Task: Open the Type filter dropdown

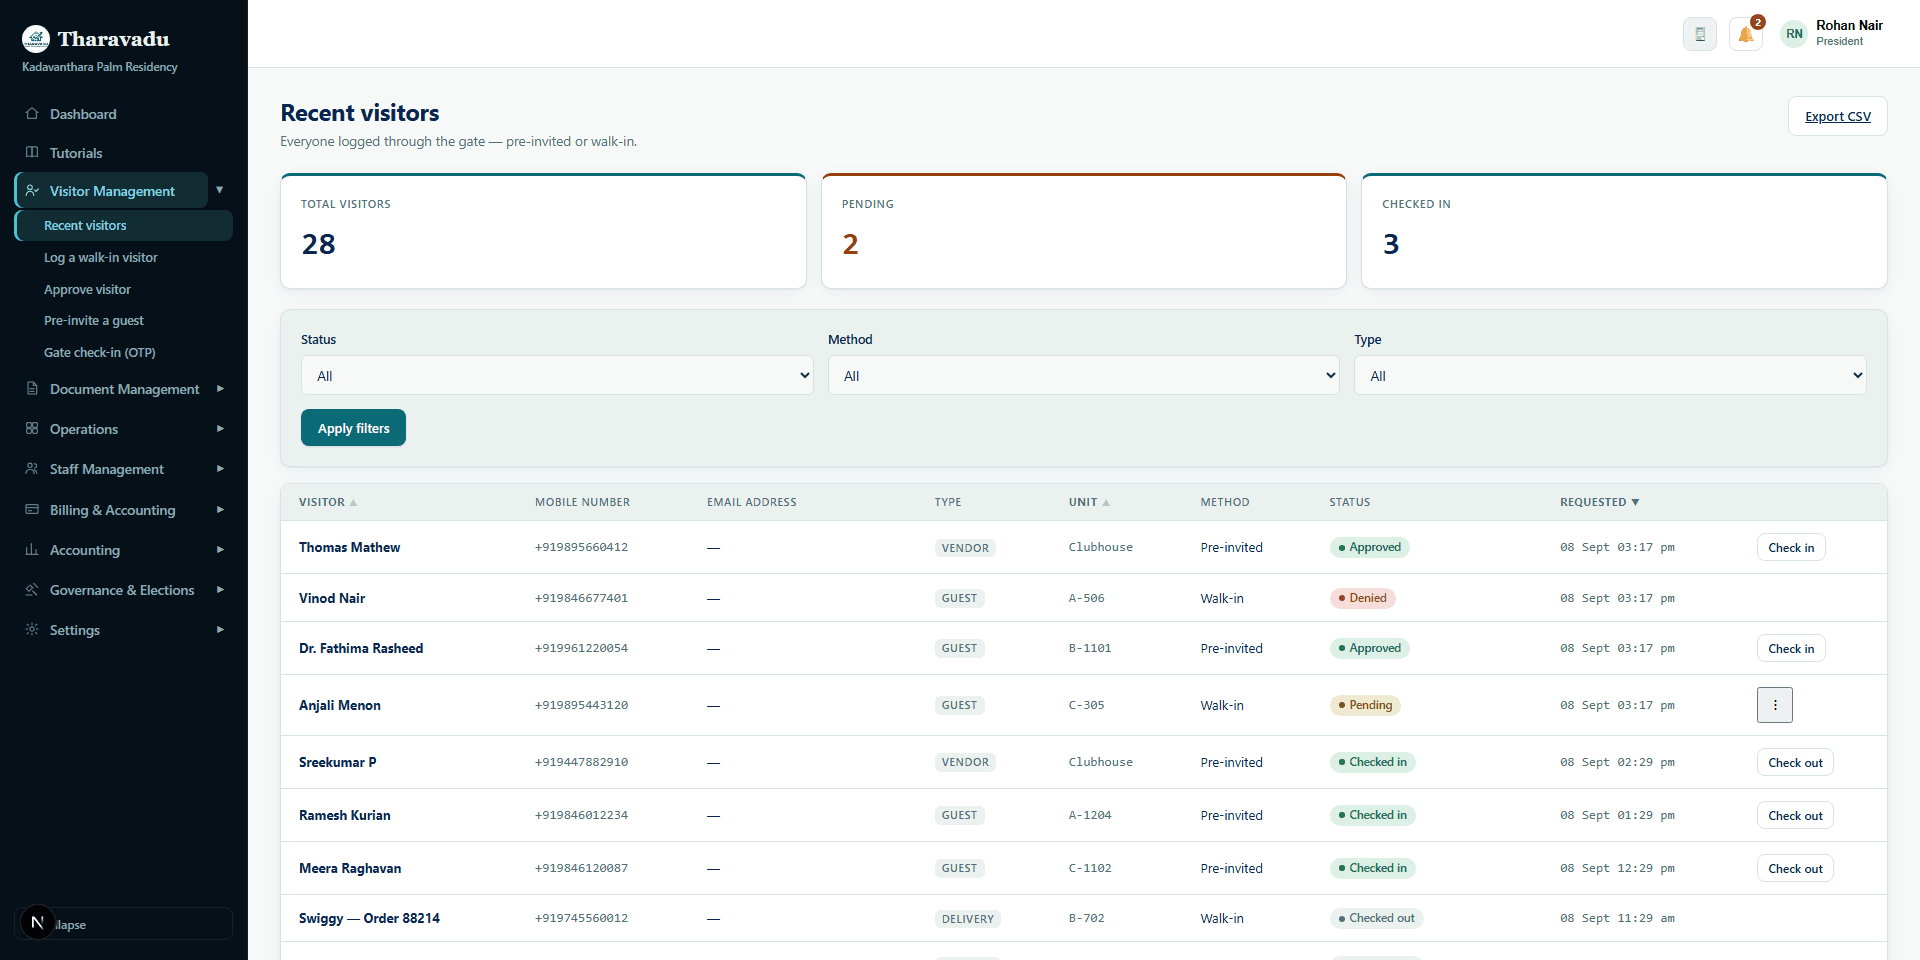Action: (1610, 376)
